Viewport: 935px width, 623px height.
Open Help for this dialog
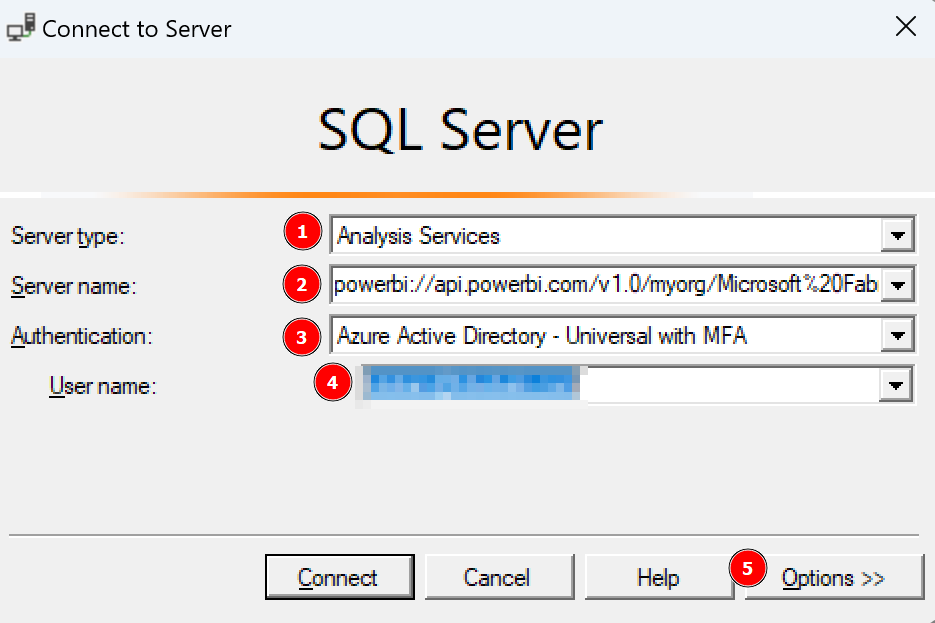click(x=658, y=578)
